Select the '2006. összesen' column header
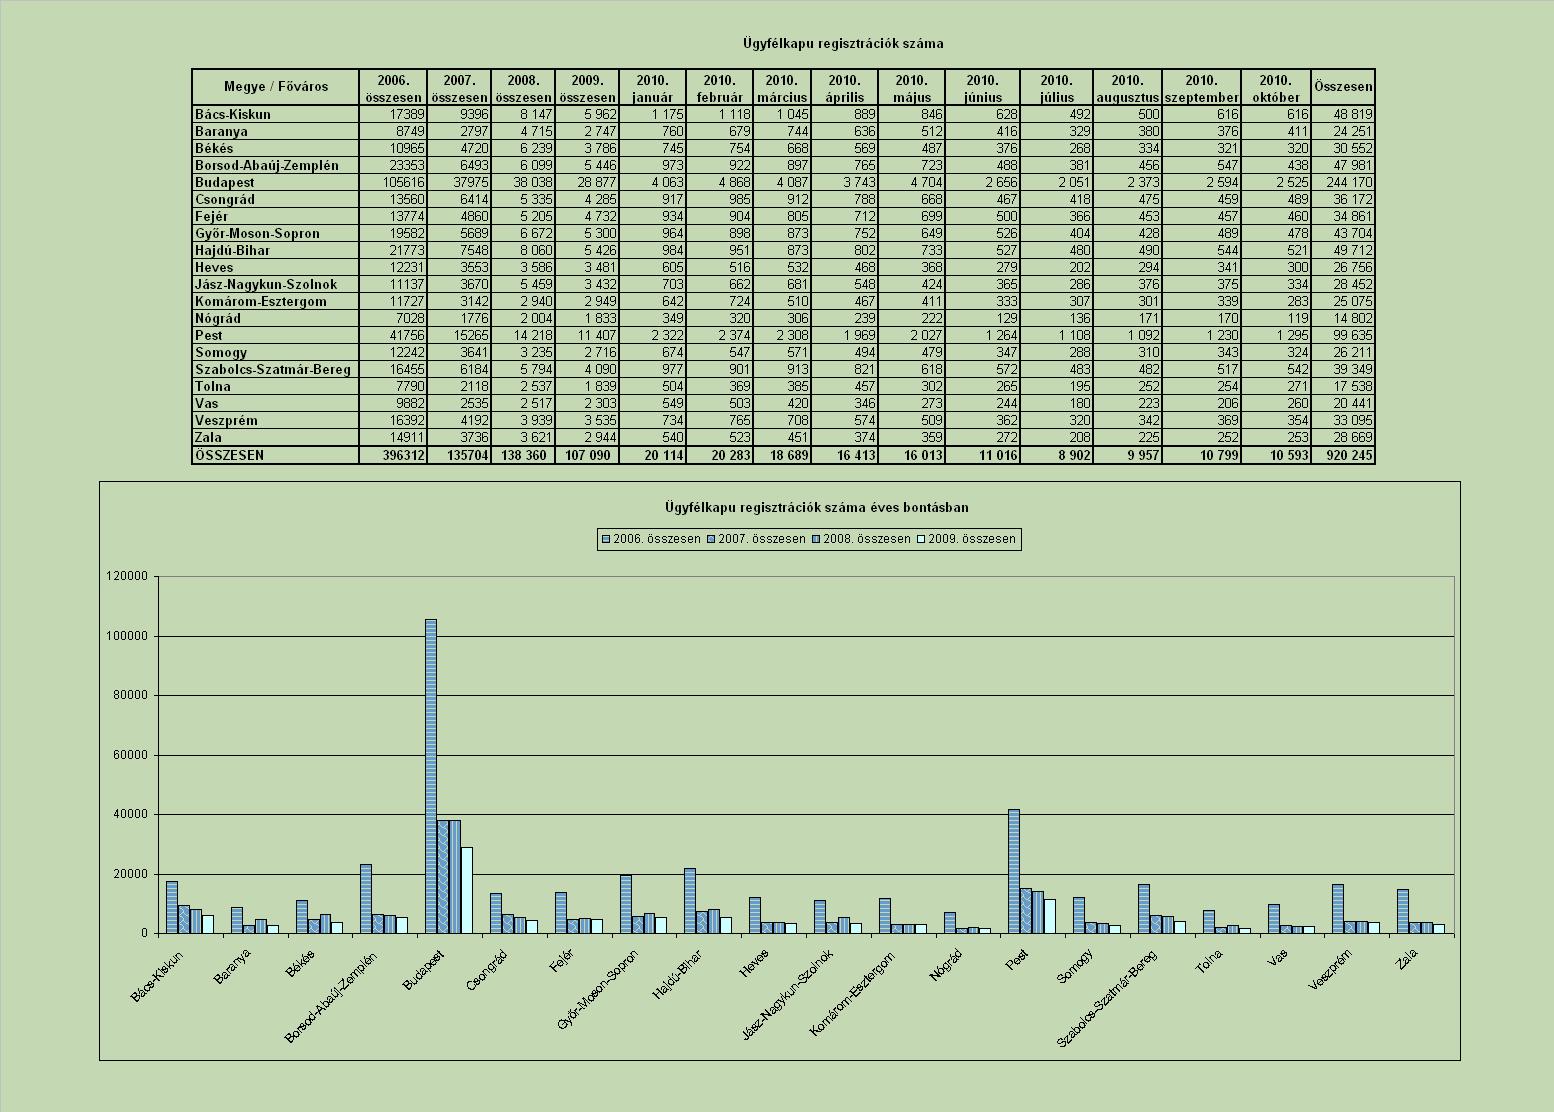The height and width of the screenshot is (1112, 1554). coord(393,88)
